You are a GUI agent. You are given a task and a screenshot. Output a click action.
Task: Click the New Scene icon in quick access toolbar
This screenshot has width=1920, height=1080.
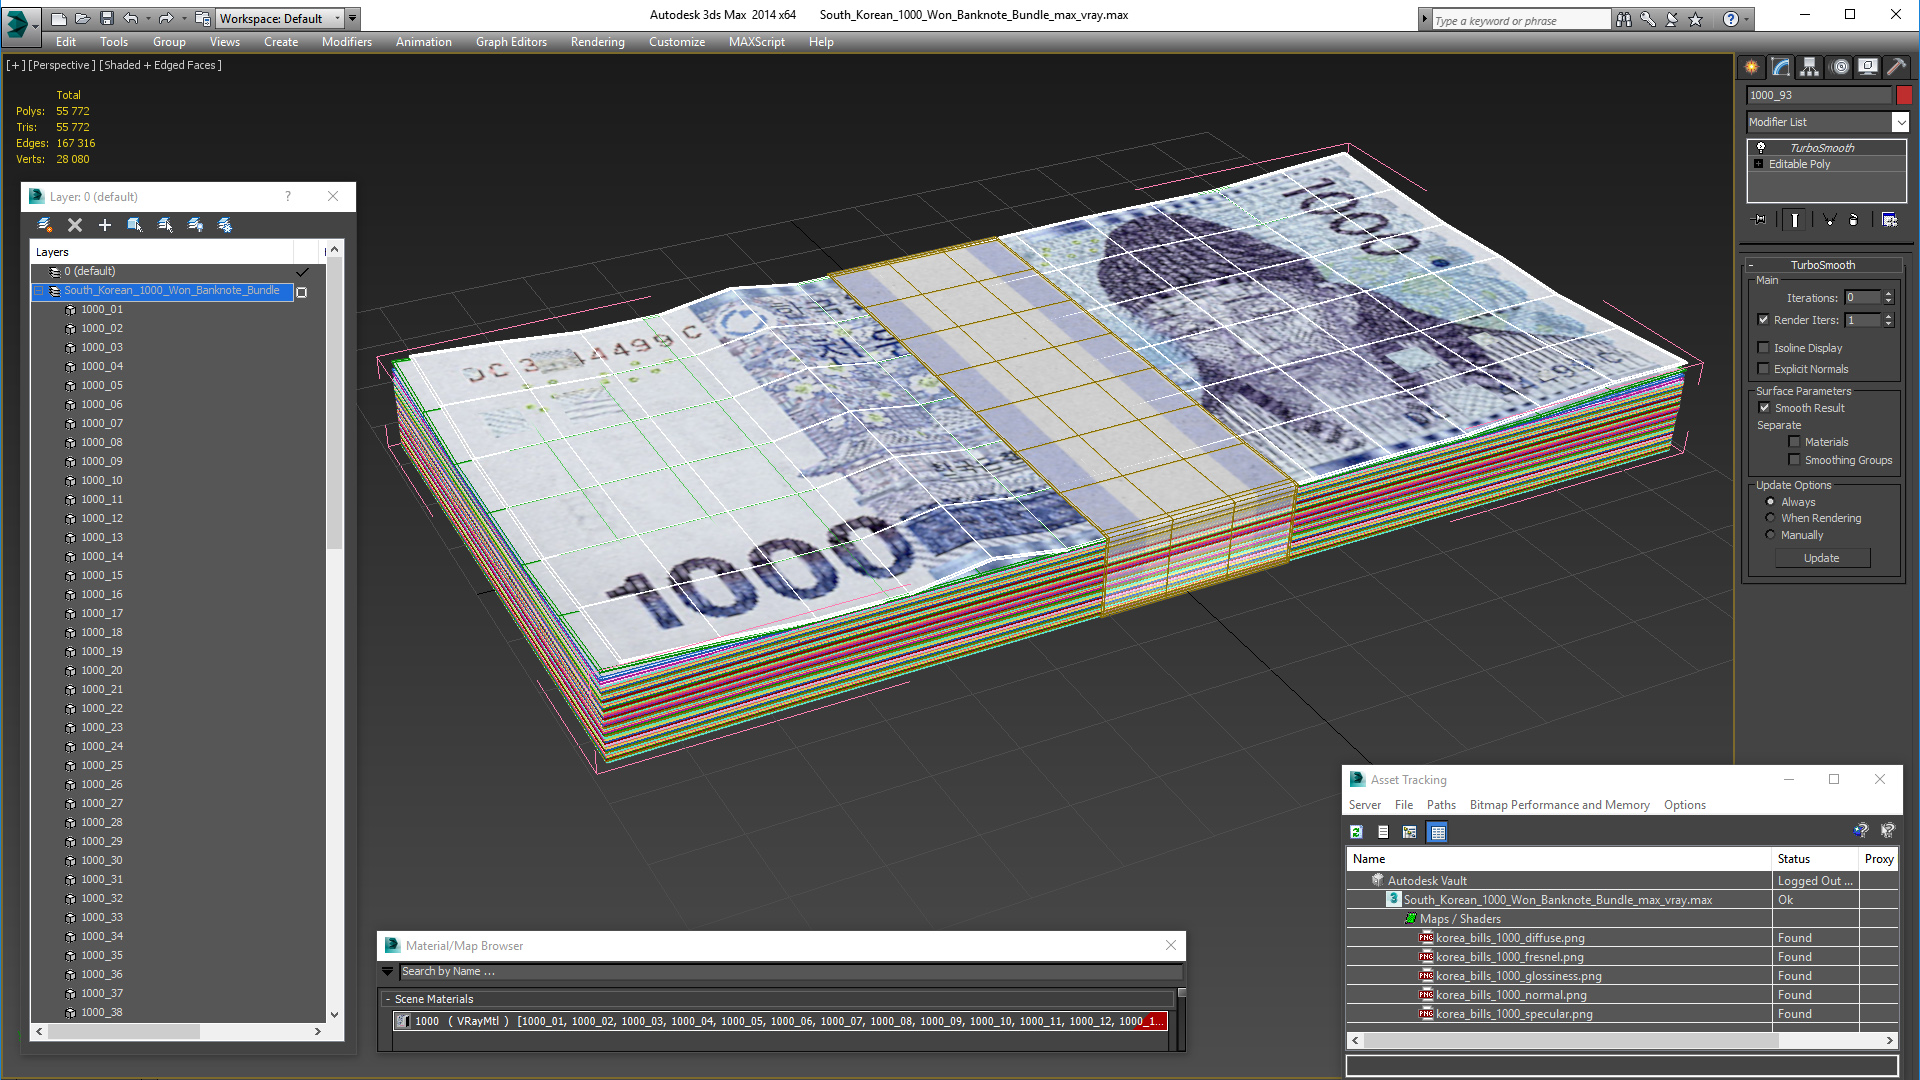pyautogui.click(x=59, y=18)
